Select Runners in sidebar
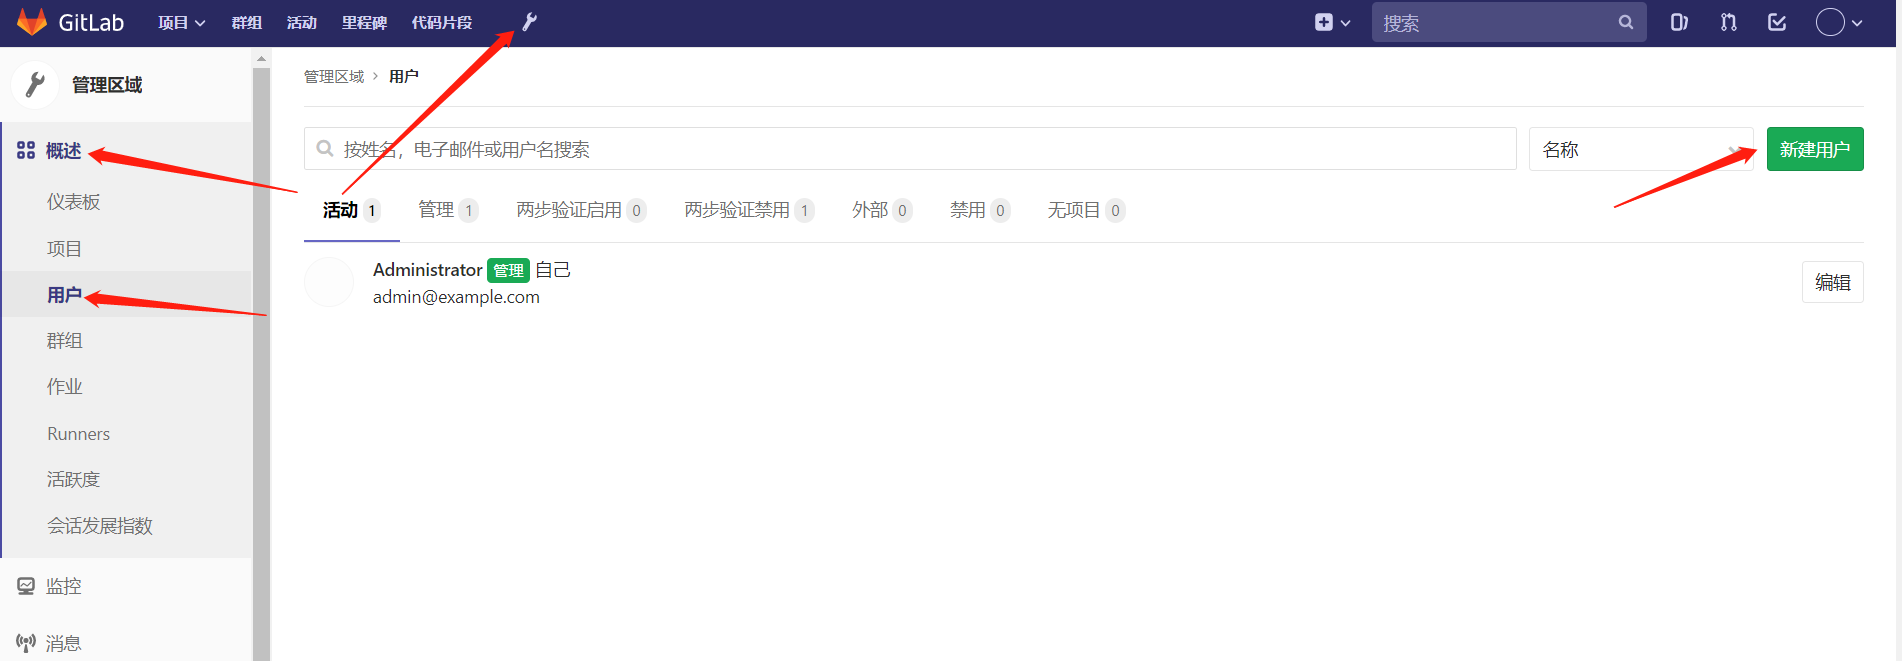This screenshot has height=661, width=1902. 78,433
